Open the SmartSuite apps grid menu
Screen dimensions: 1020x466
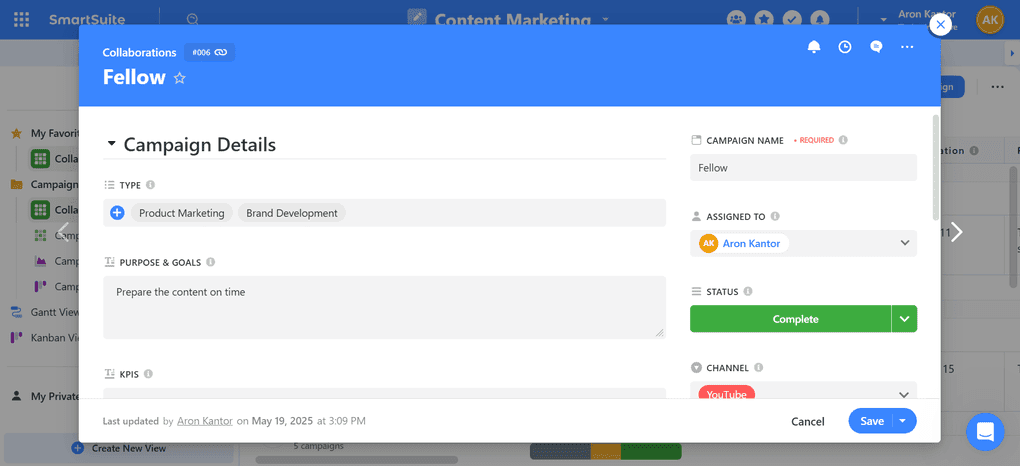pyautogui.click(x=21, y=20)
